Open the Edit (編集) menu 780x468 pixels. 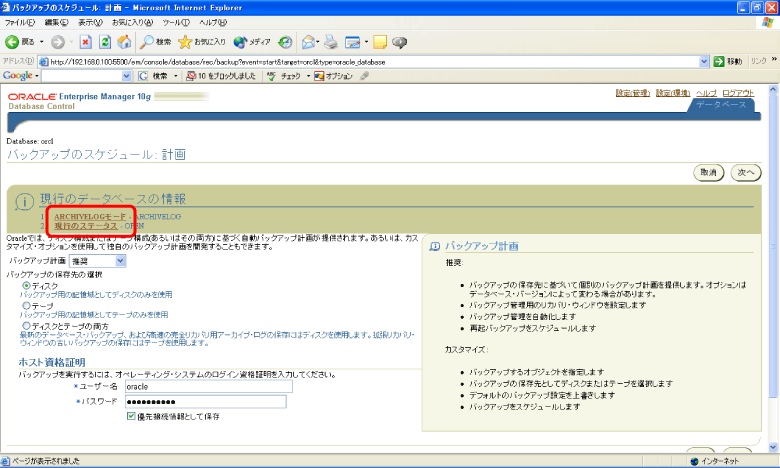(x=56, y=22)
